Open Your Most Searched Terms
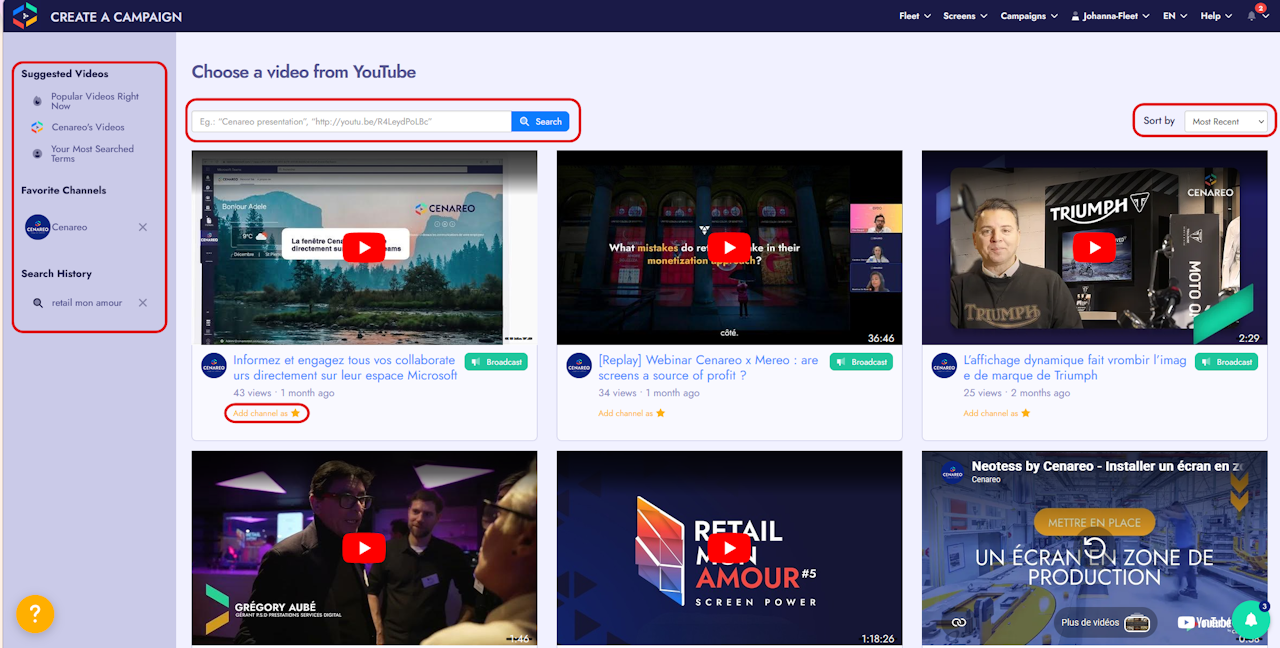The height and width of the screenshot is (648, 1280). [92, 154]
